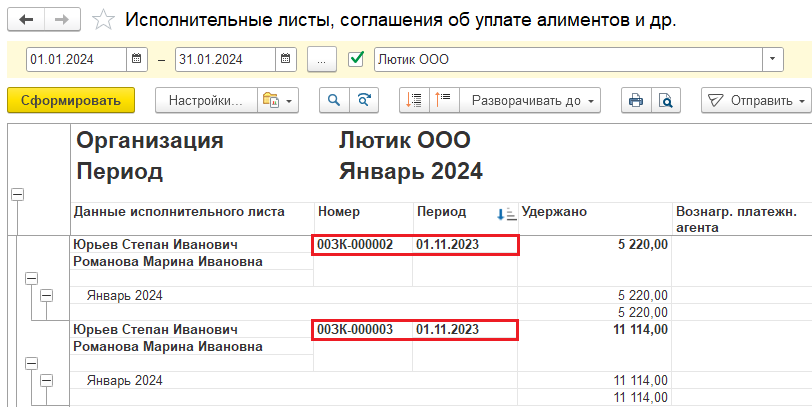
Task: Click the find next icon
Action: [364, 100]
